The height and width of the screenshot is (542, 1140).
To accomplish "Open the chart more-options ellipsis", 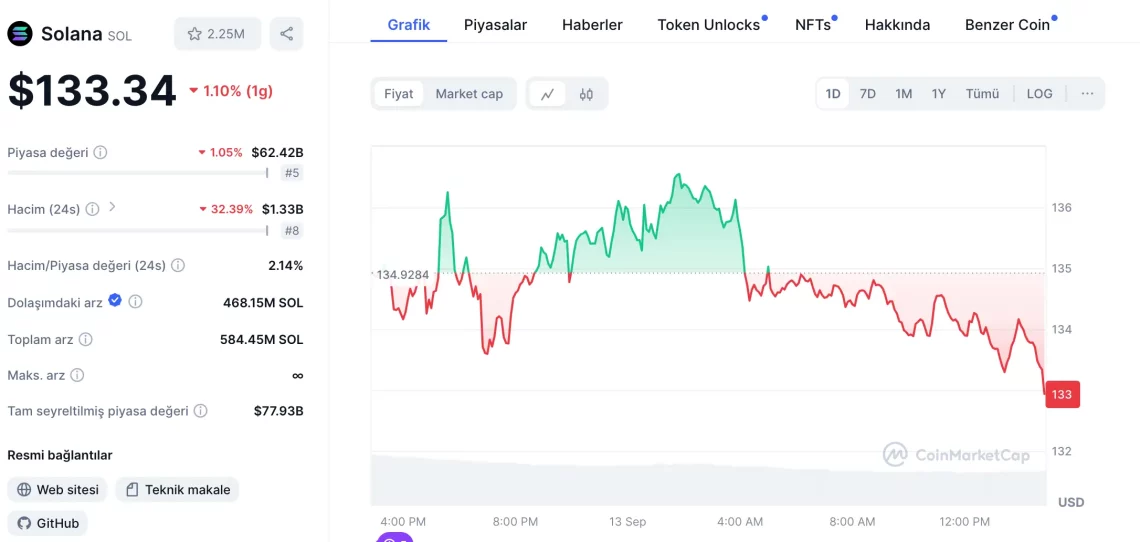I will pos(1087,94).
